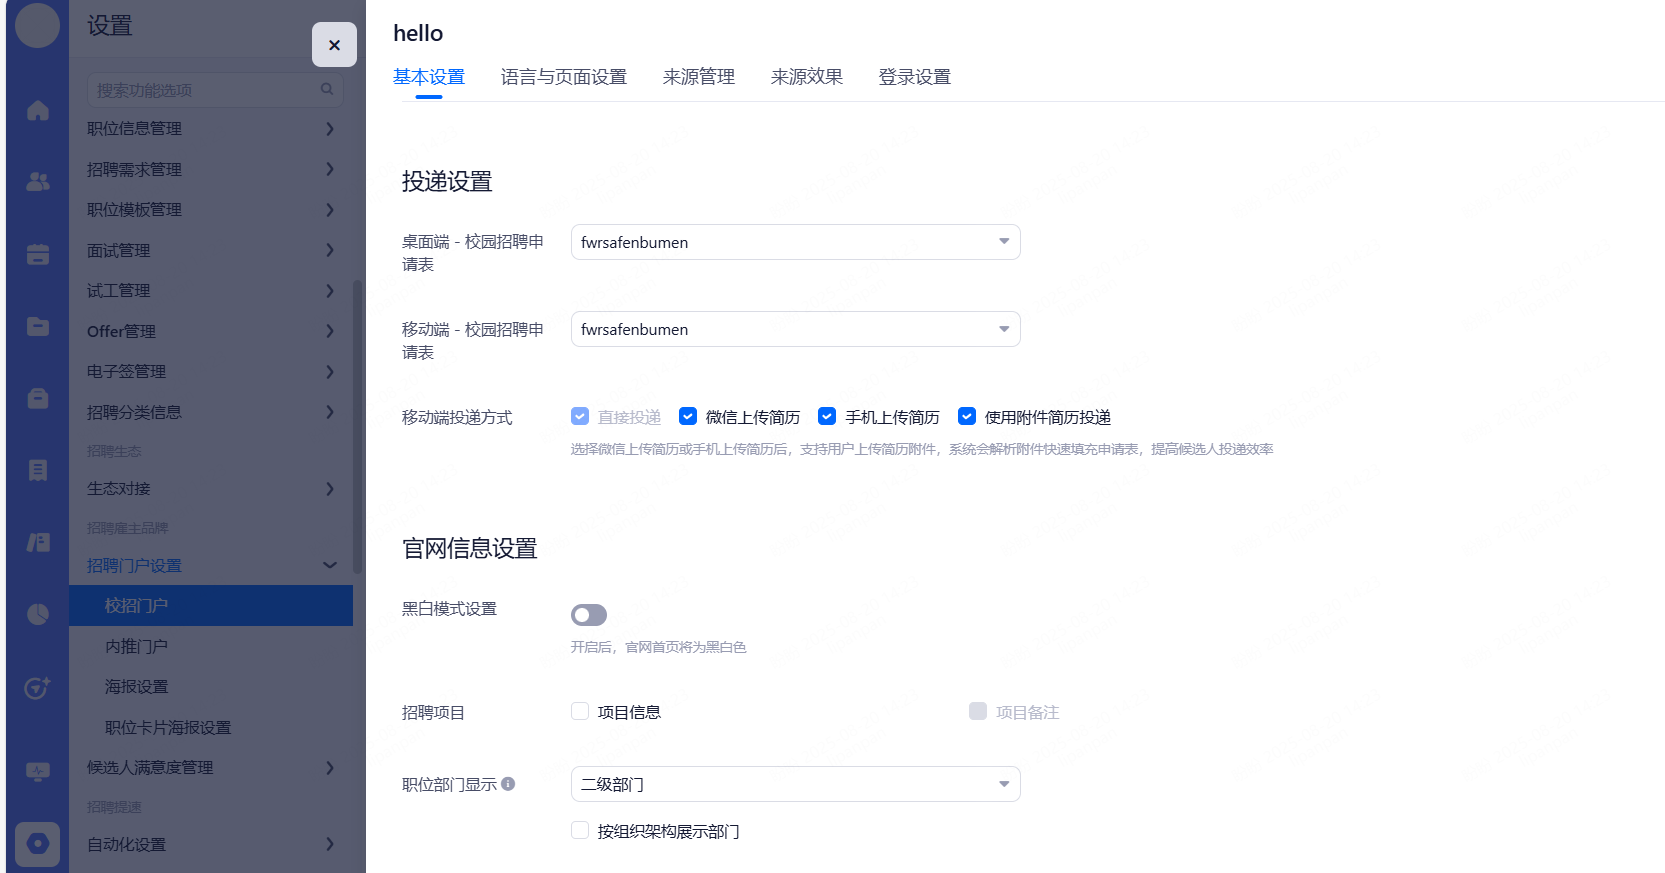
Task: Turn on the 黑白模式设置 toggle switch
Action: [589, 615]
